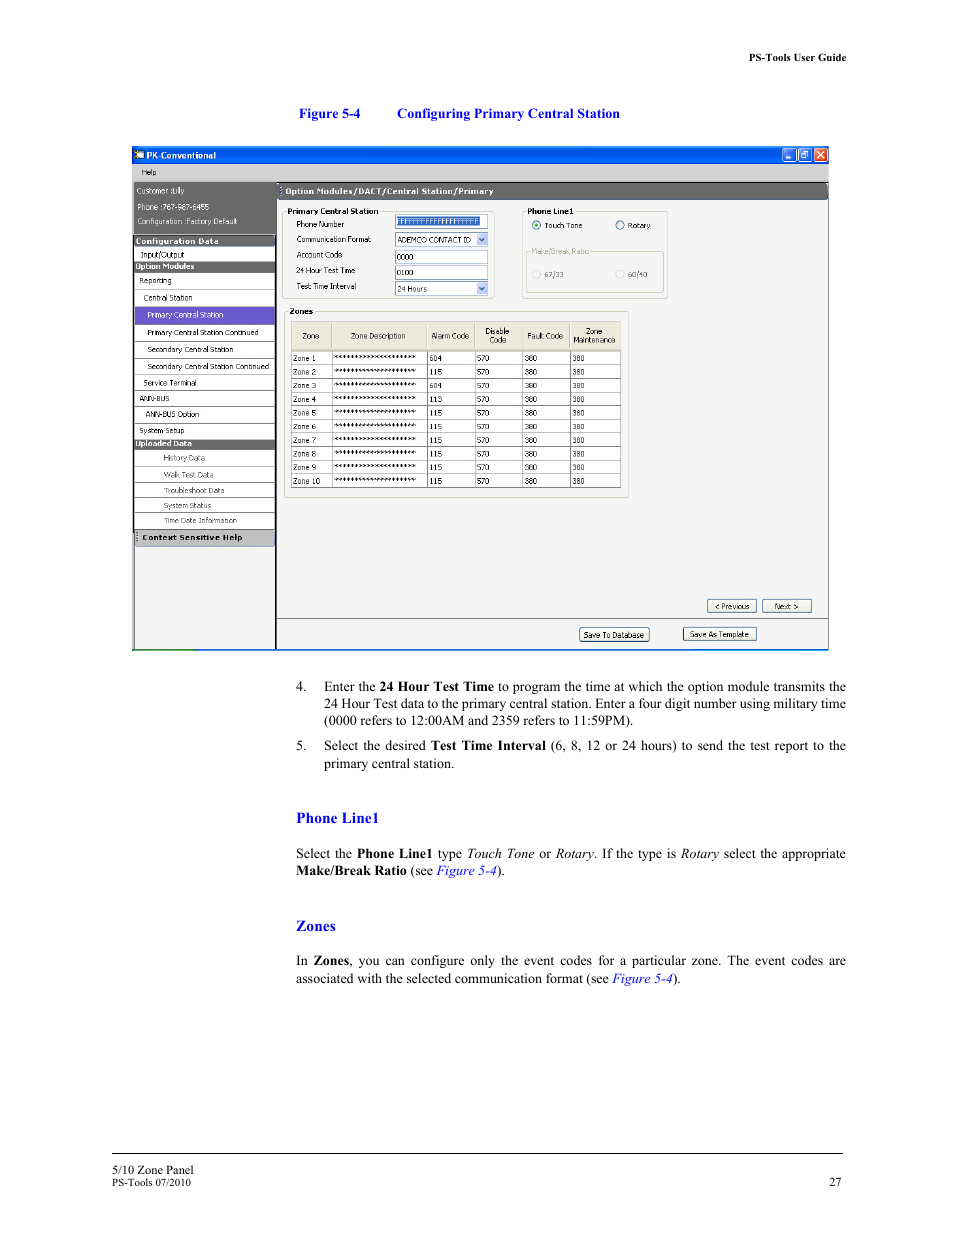The width and height of the screenshot is (954, 1235).
Task: Click the Zone 4 Alarm Code cell
Action: coord(451,399)
